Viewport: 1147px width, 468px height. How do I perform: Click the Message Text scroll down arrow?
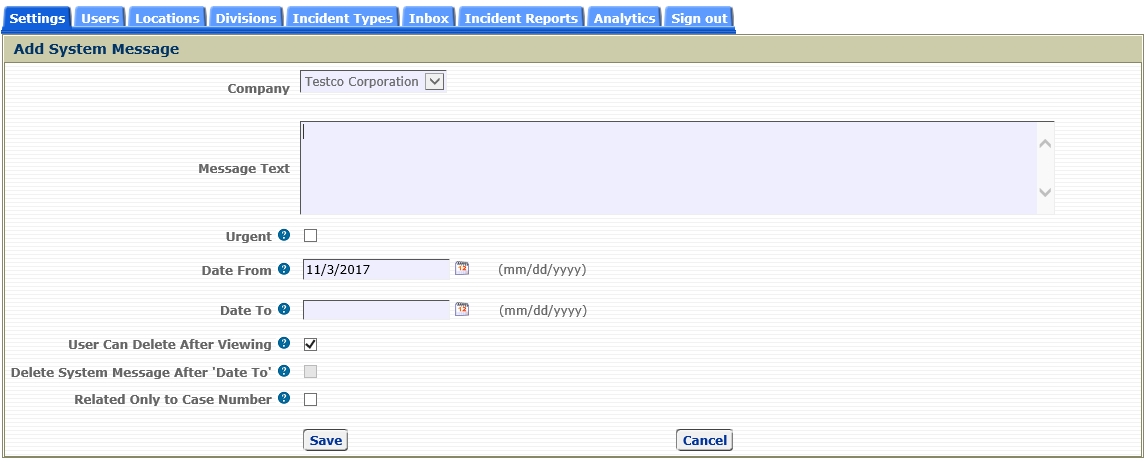click(1045, 192)
